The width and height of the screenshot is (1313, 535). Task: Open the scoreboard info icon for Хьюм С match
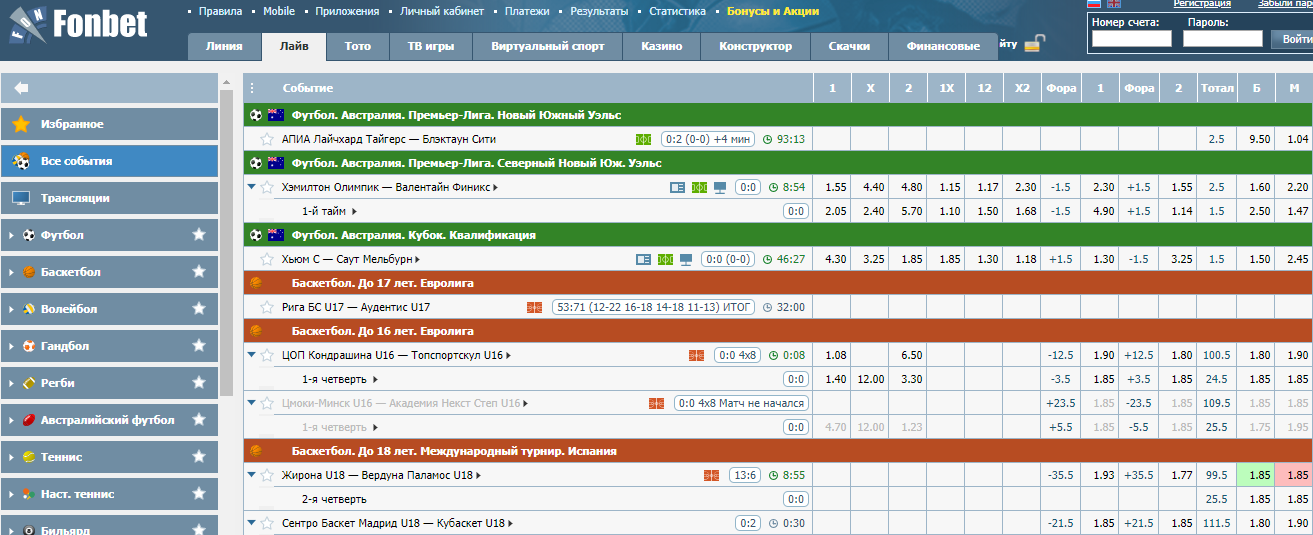643,259
